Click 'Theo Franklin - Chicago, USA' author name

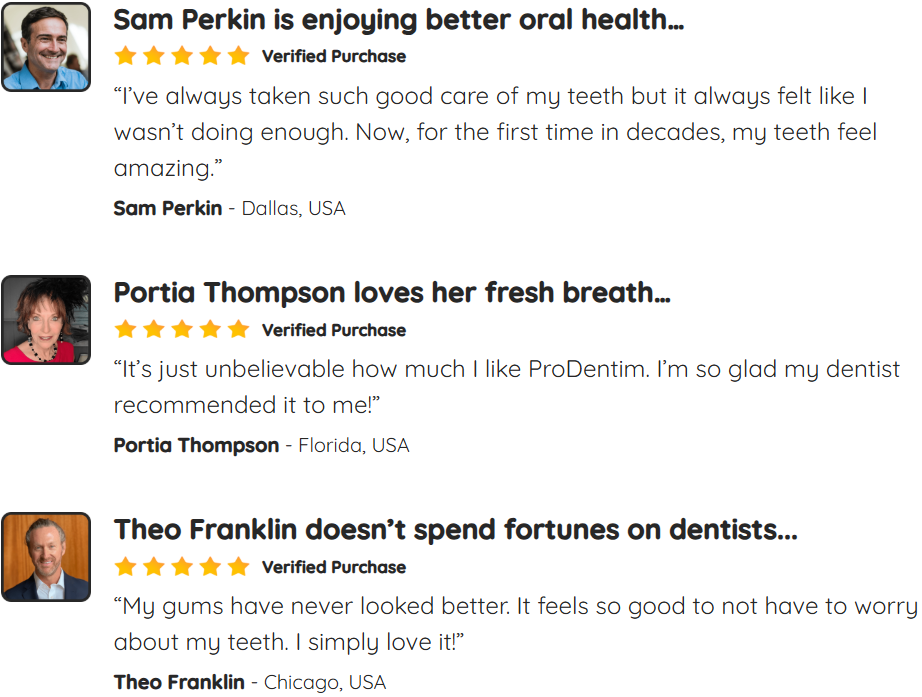pos(179,682)
